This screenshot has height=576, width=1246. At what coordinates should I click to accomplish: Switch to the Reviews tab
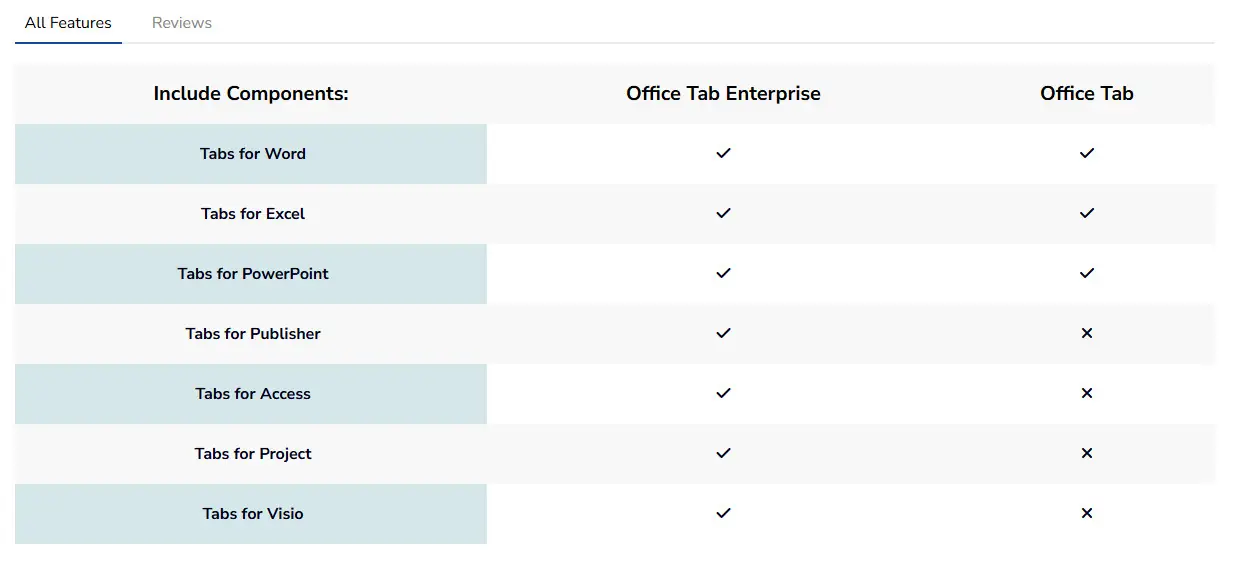[x=182, y=23]
